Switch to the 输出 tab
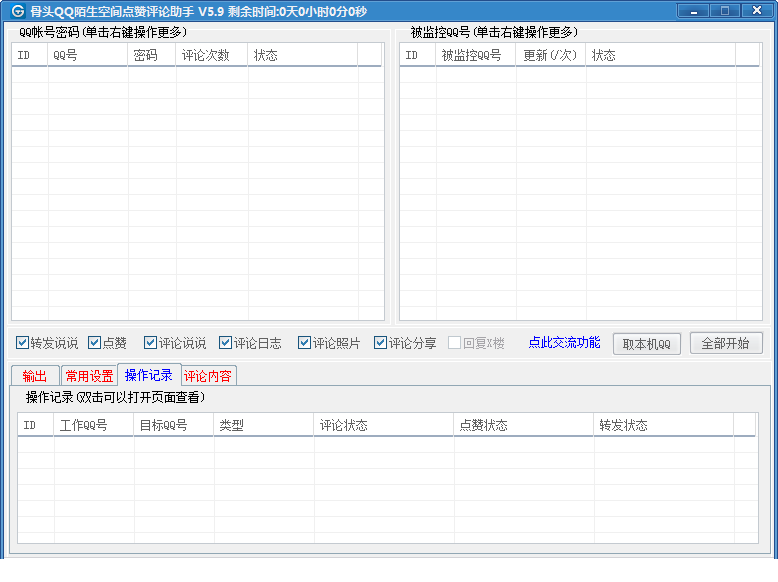This screenshot has height=582, width=778. pyautogui.click(x=35, y=376)
